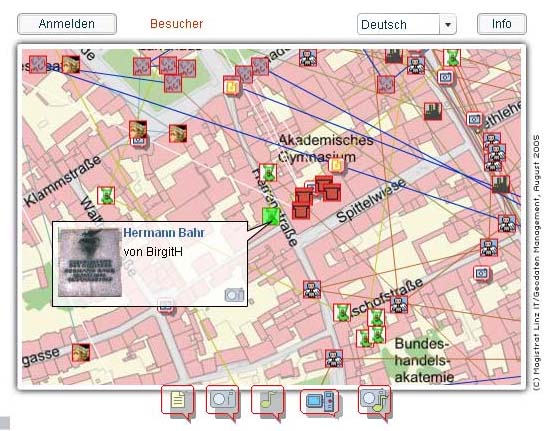
Task: Click face photo marker beside the 'gasse' label
Action: tap(81, 353)
